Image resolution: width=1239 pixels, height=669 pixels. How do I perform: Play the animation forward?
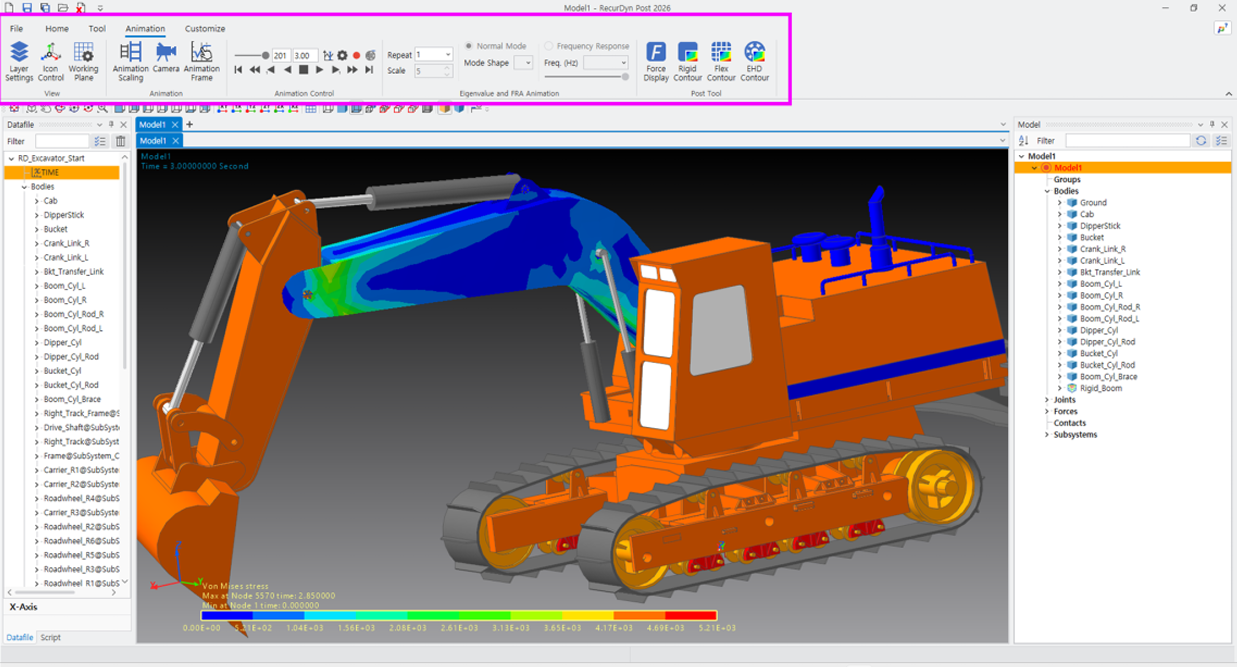(320, 70)
